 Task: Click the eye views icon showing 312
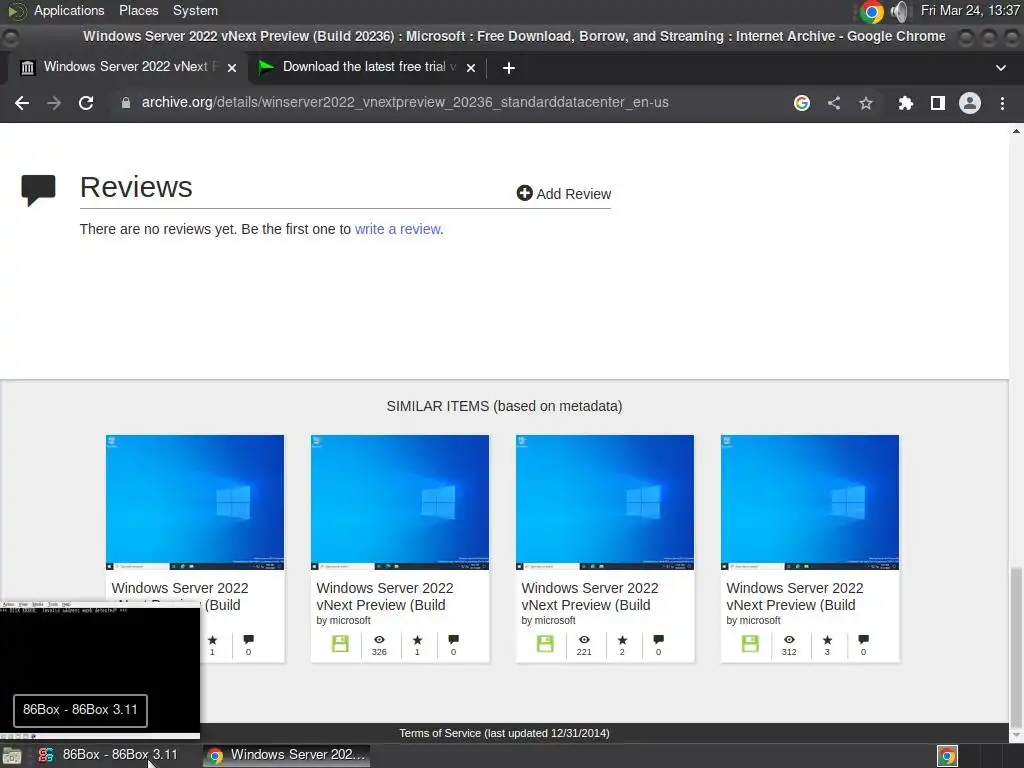tap(789, 640)
